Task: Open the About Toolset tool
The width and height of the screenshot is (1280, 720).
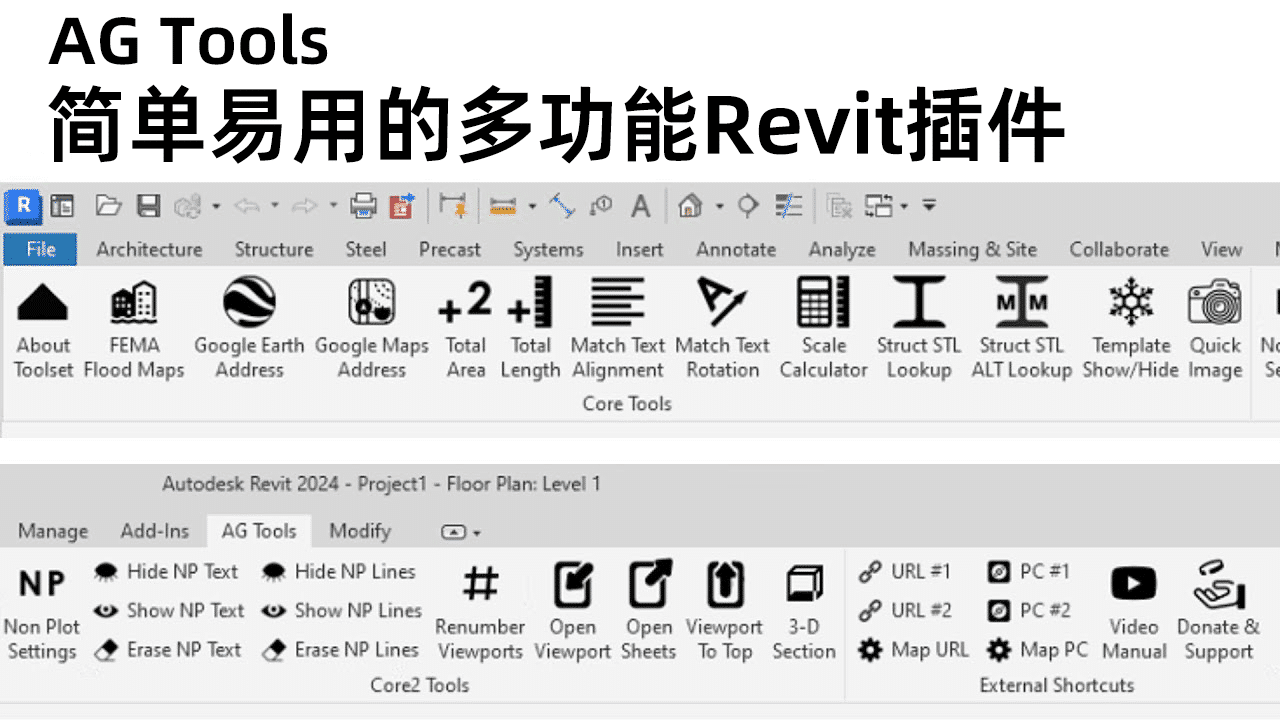Action: coord(43,330)
